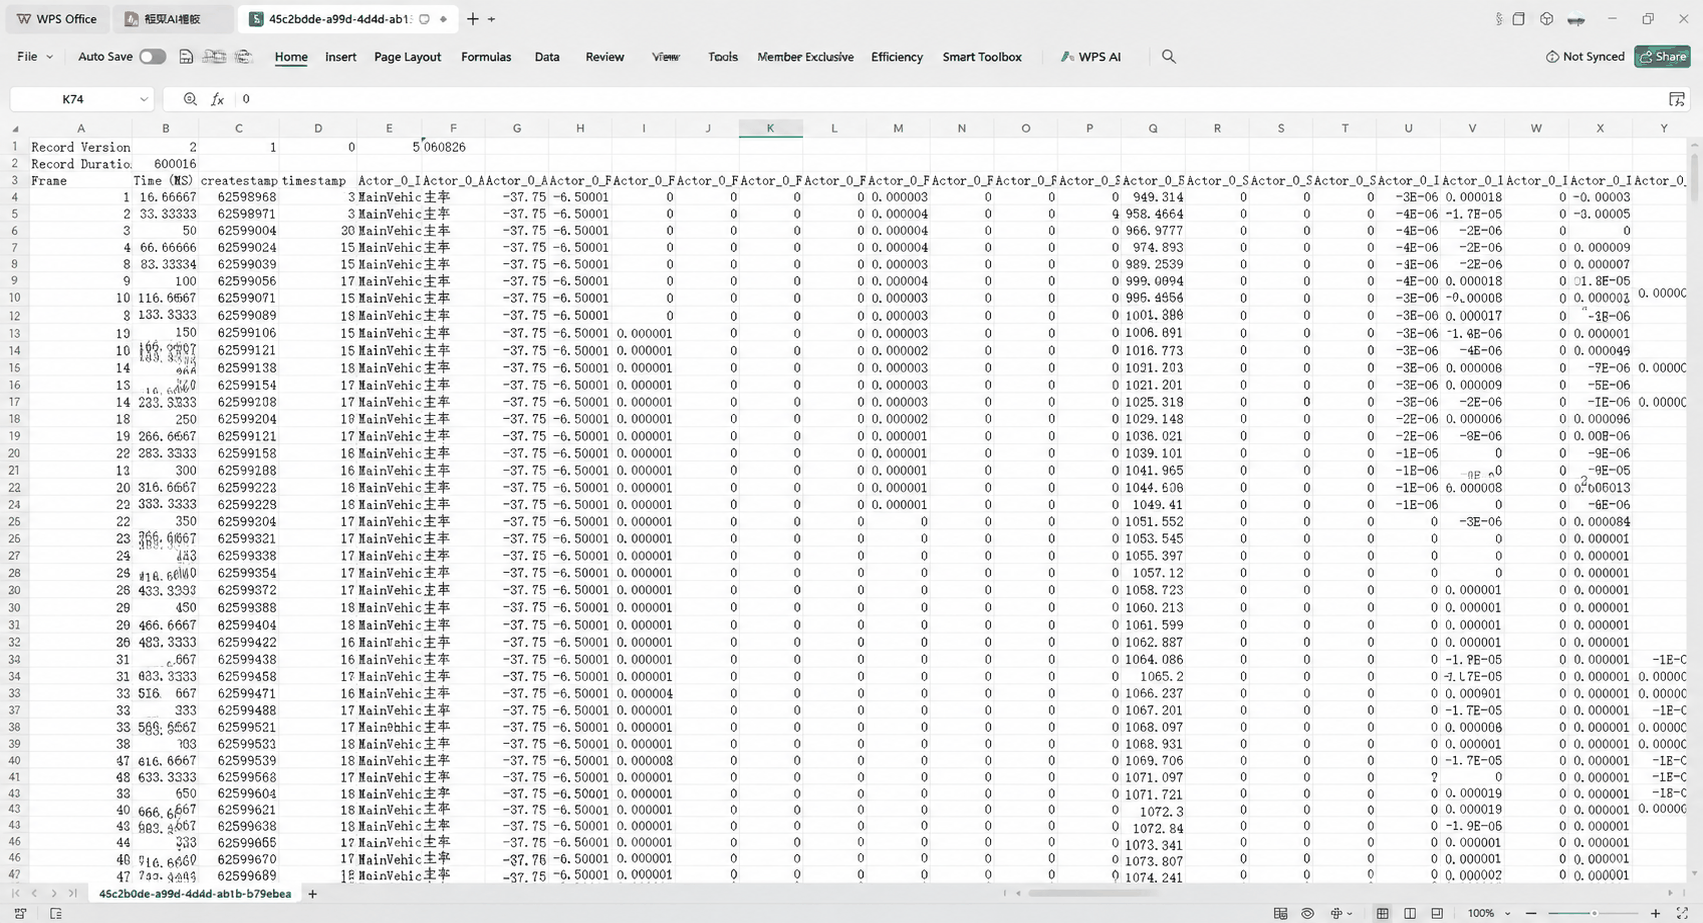1703x923 pixels.
Task: Toggle the Auto Save switch
Action: (152, 57)
